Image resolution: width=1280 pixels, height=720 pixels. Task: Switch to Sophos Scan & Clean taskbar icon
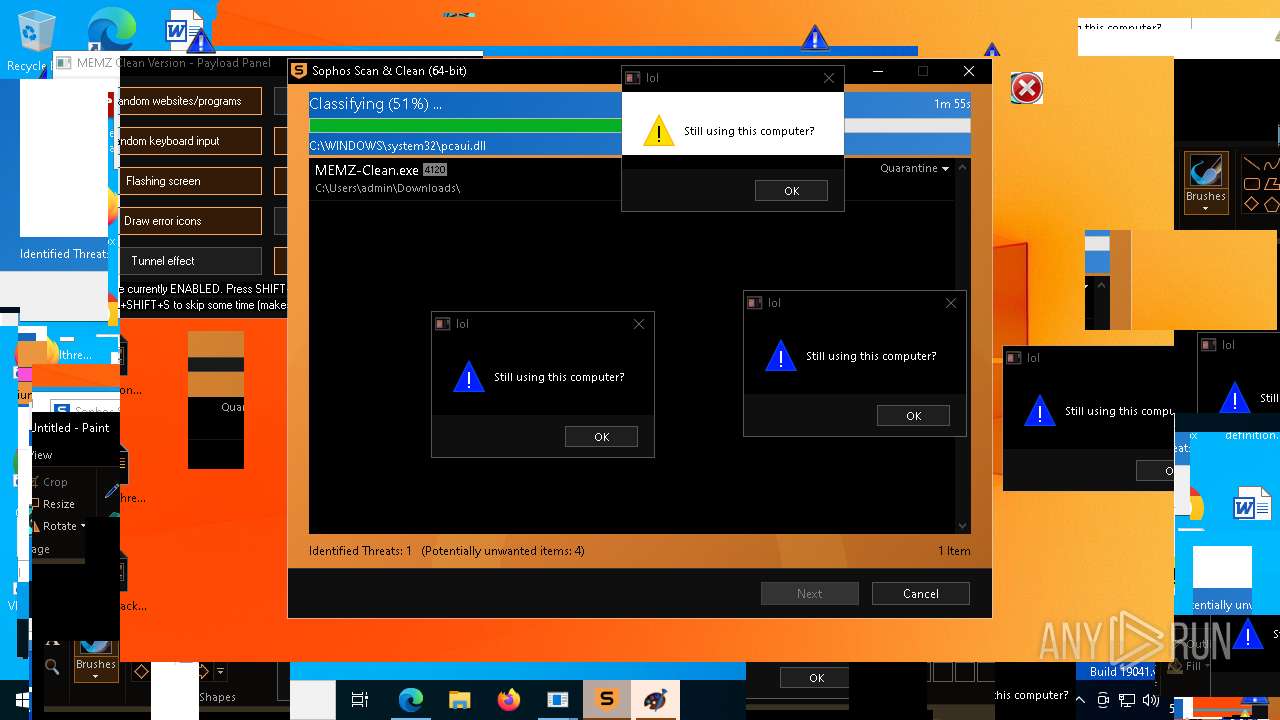(606, 700)
